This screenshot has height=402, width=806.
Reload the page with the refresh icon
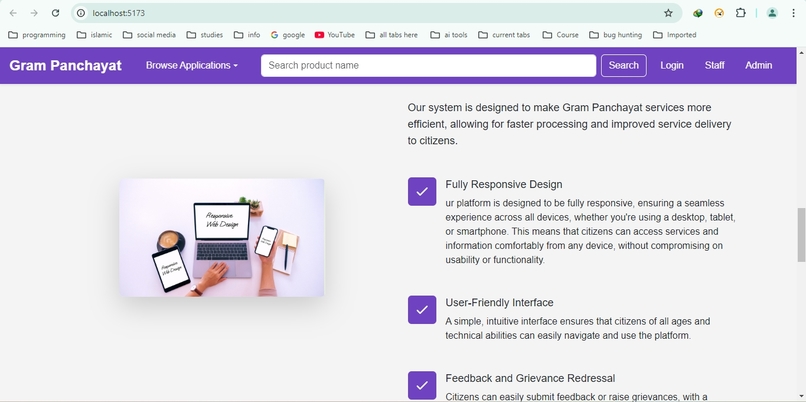pos(56,13)
